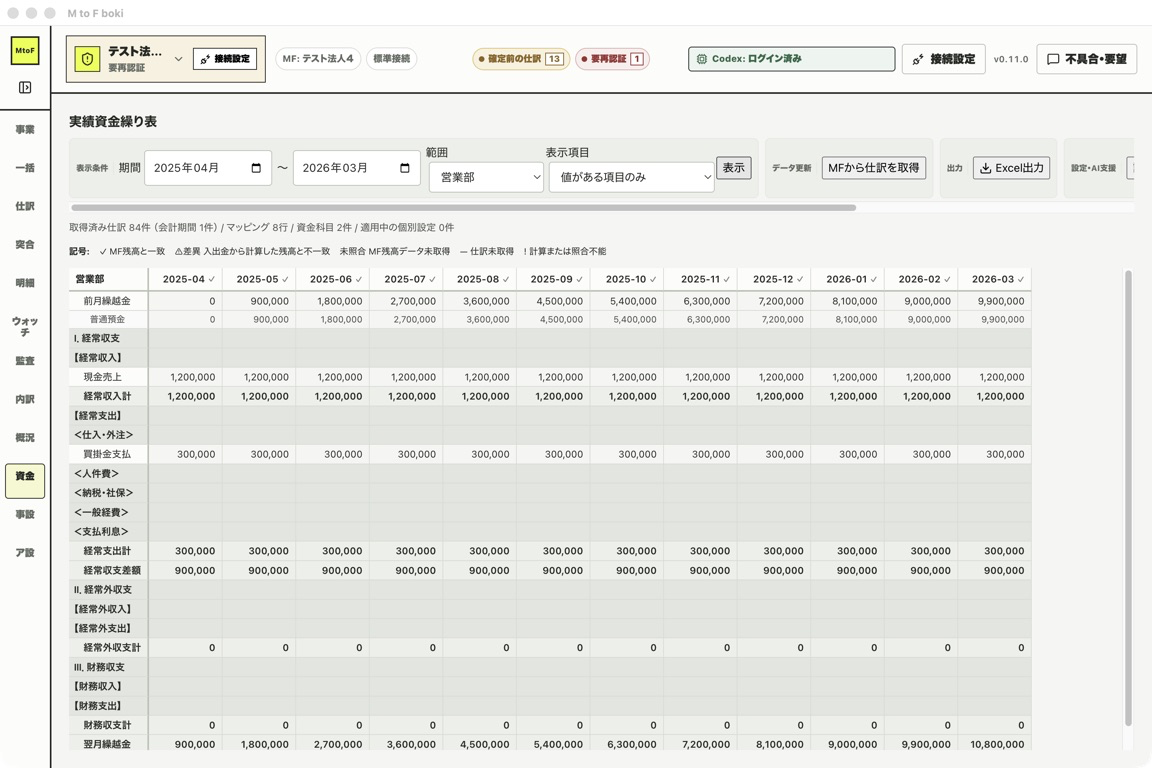Click 接続設定 inside the company card

(225, 59)
